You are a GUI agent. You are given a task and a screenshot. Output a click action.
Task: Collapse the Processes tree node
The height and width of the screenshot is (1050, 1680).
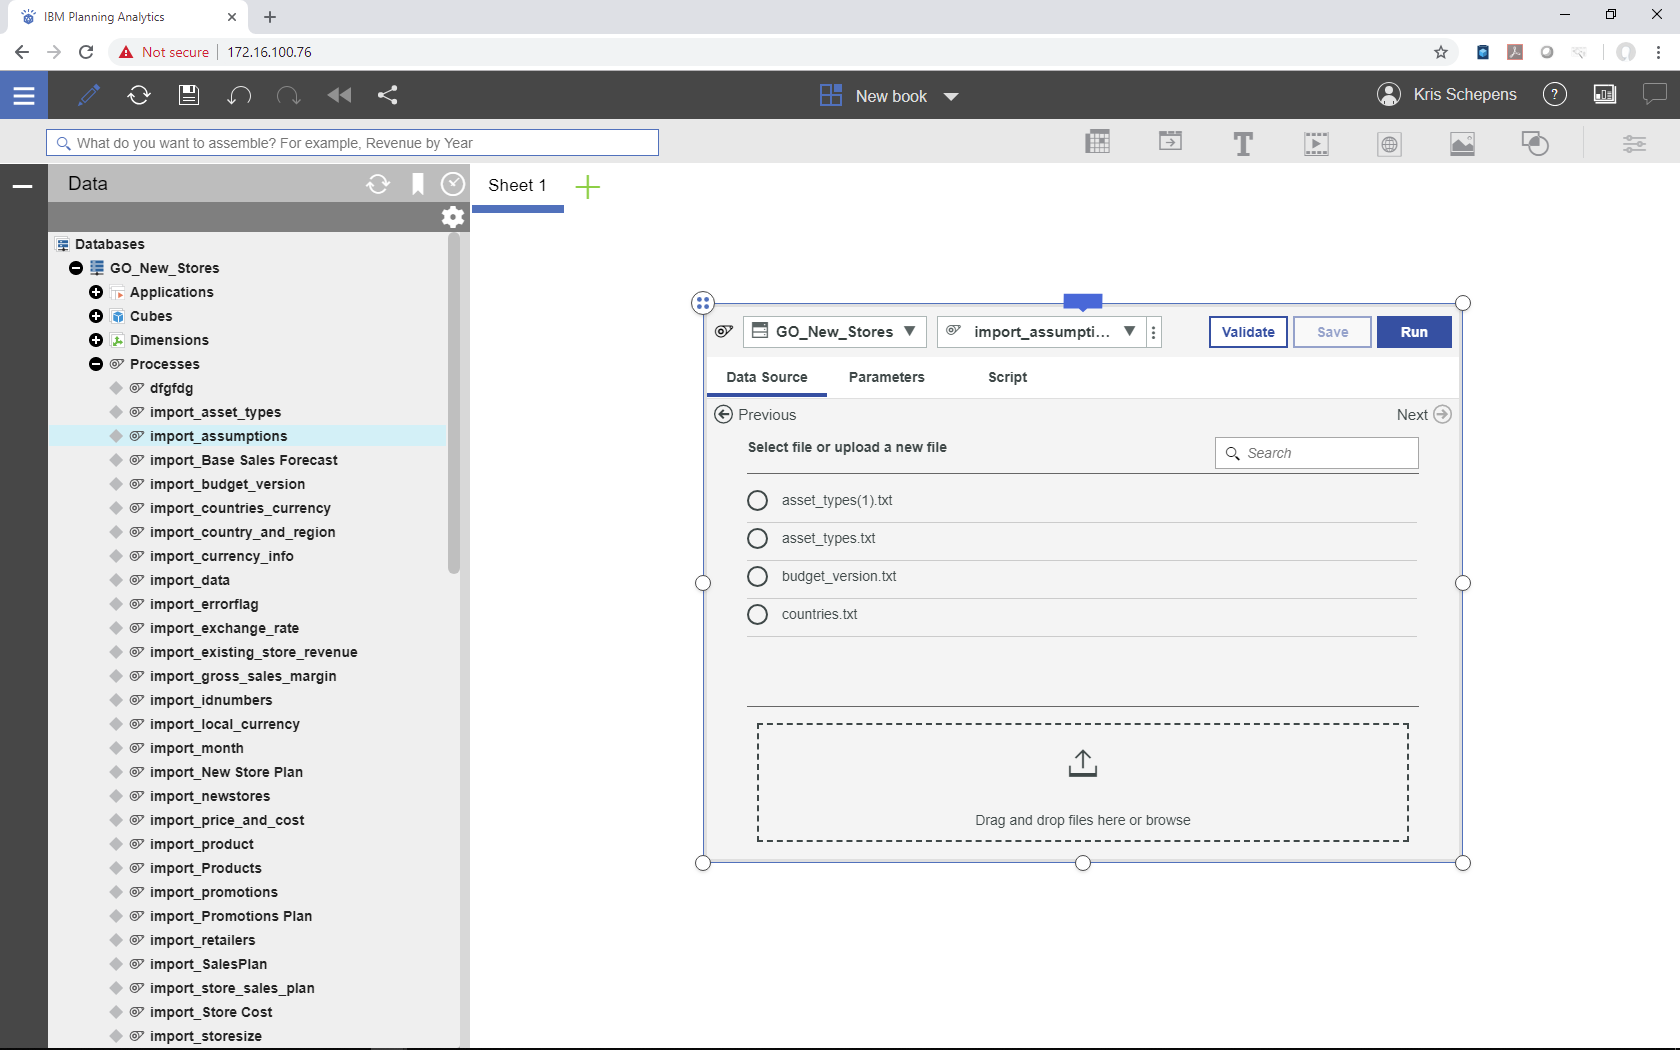click(96, 364)
